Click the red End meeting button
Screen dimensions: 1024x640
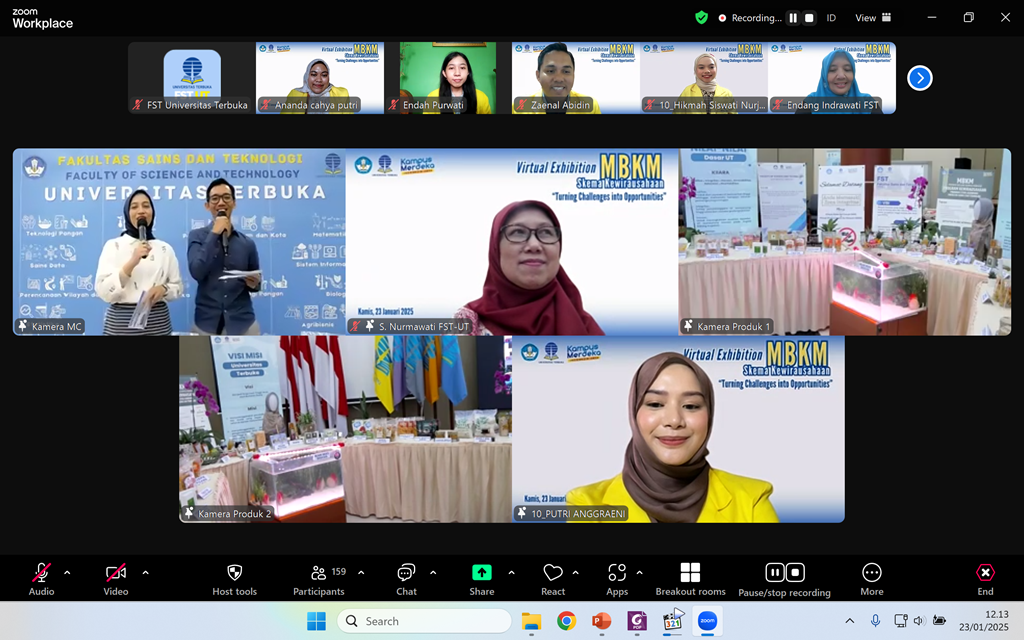(x=985, y=573)
